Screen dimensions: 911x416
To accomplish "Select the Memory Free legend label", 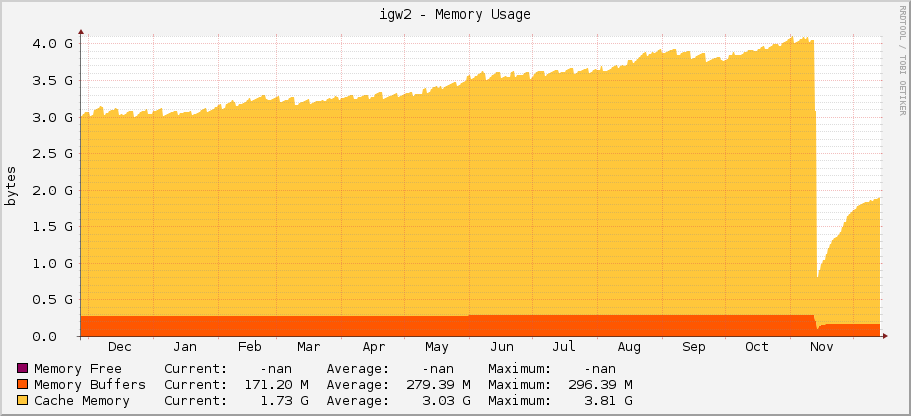I will pyautogui.click(x=78, y=369).
